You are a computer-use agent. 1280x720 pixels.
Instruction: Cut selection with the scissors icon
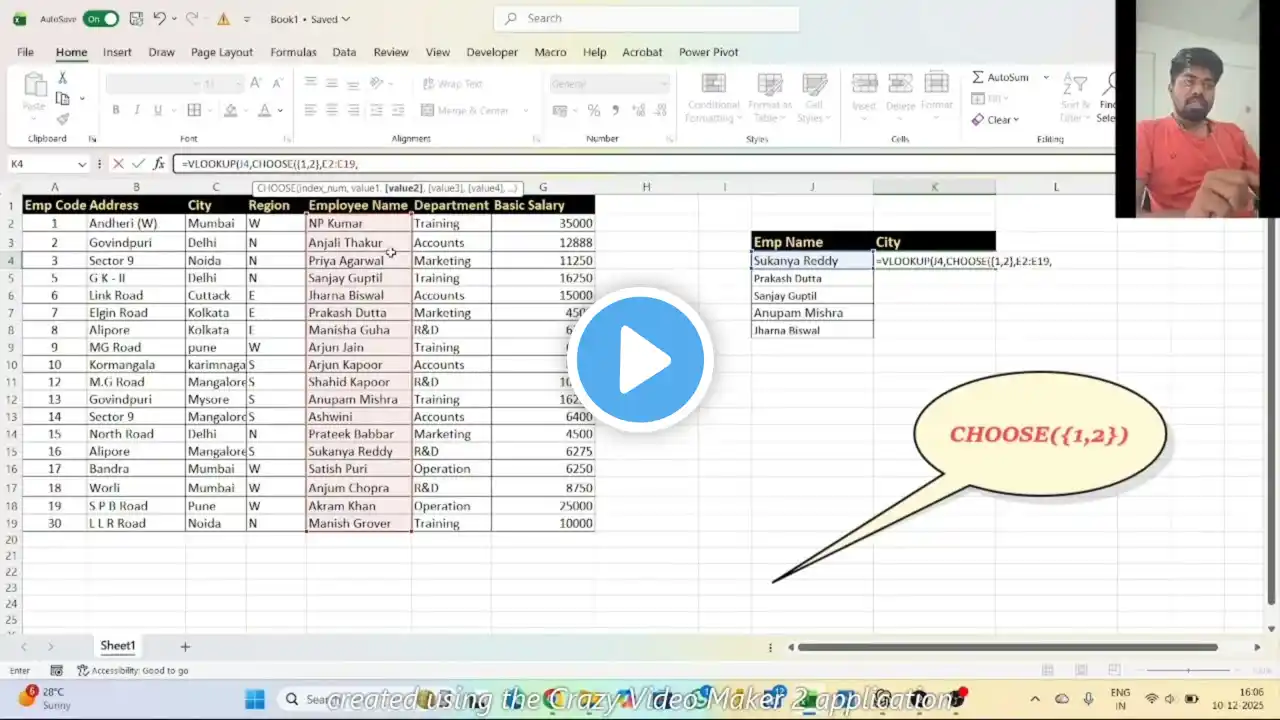coord(62,78)
